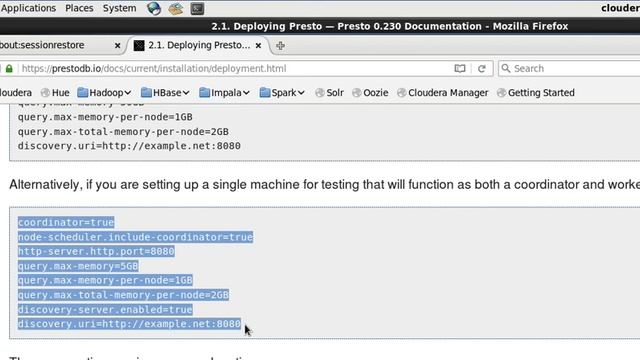
Task: Open the mail client panel icon
Action: tap(176, 8)
